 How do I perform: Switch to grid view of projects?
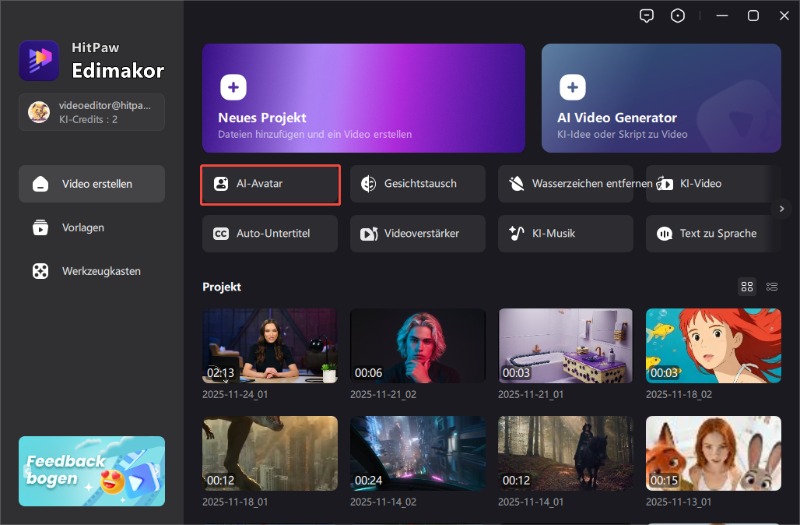pyautogui.click(x=747, y=287)
